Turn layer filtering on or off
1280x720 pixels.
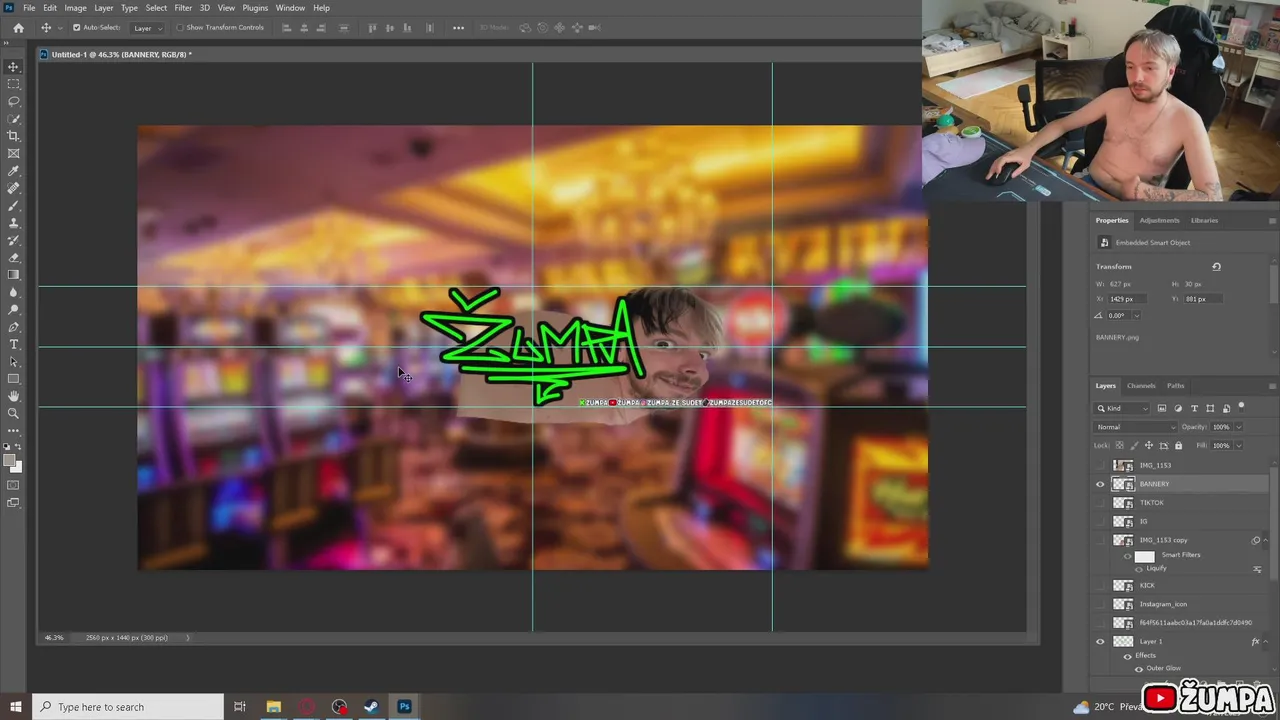[1241, 406]
